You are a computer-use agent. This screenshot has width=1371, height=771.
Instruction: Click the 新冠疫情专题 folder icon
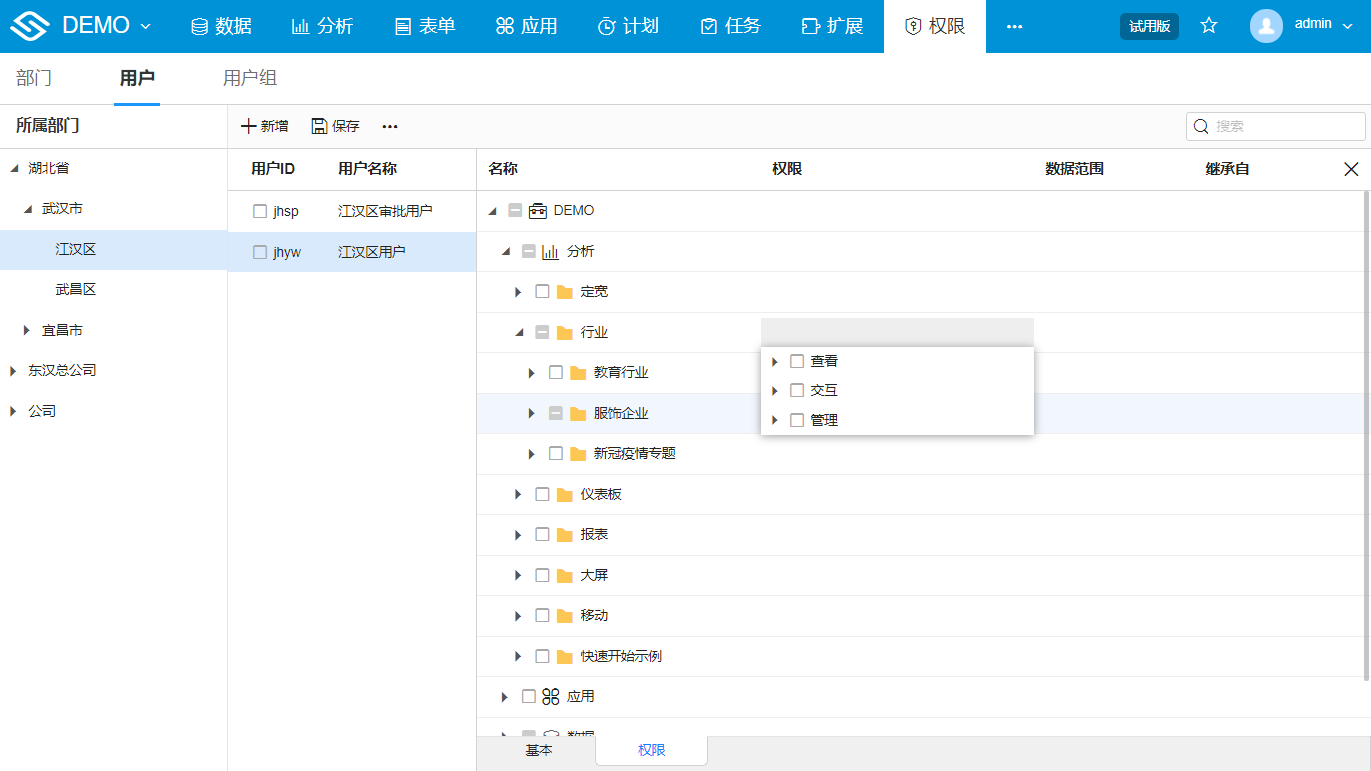click(578, 454)
